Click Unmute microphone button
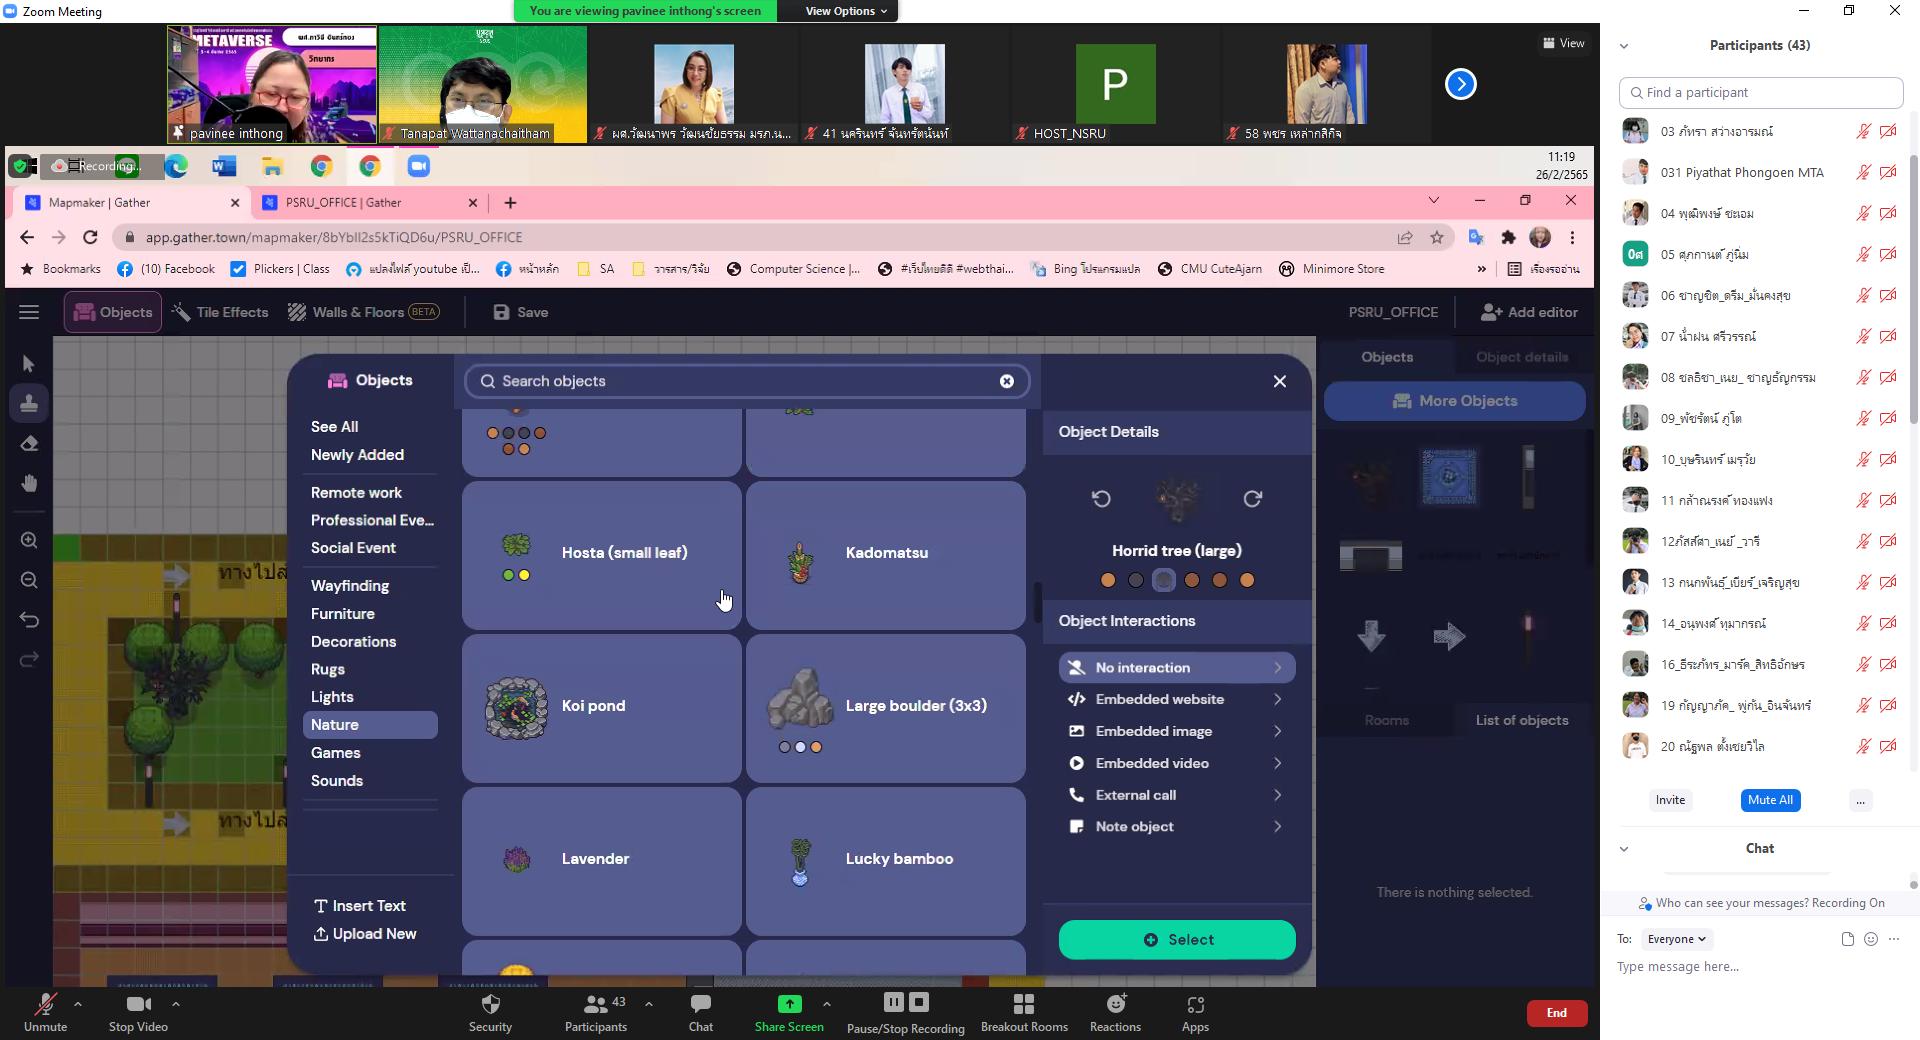The width and height of the screenshot is (1920, 1040). (x=45, y=1012)
